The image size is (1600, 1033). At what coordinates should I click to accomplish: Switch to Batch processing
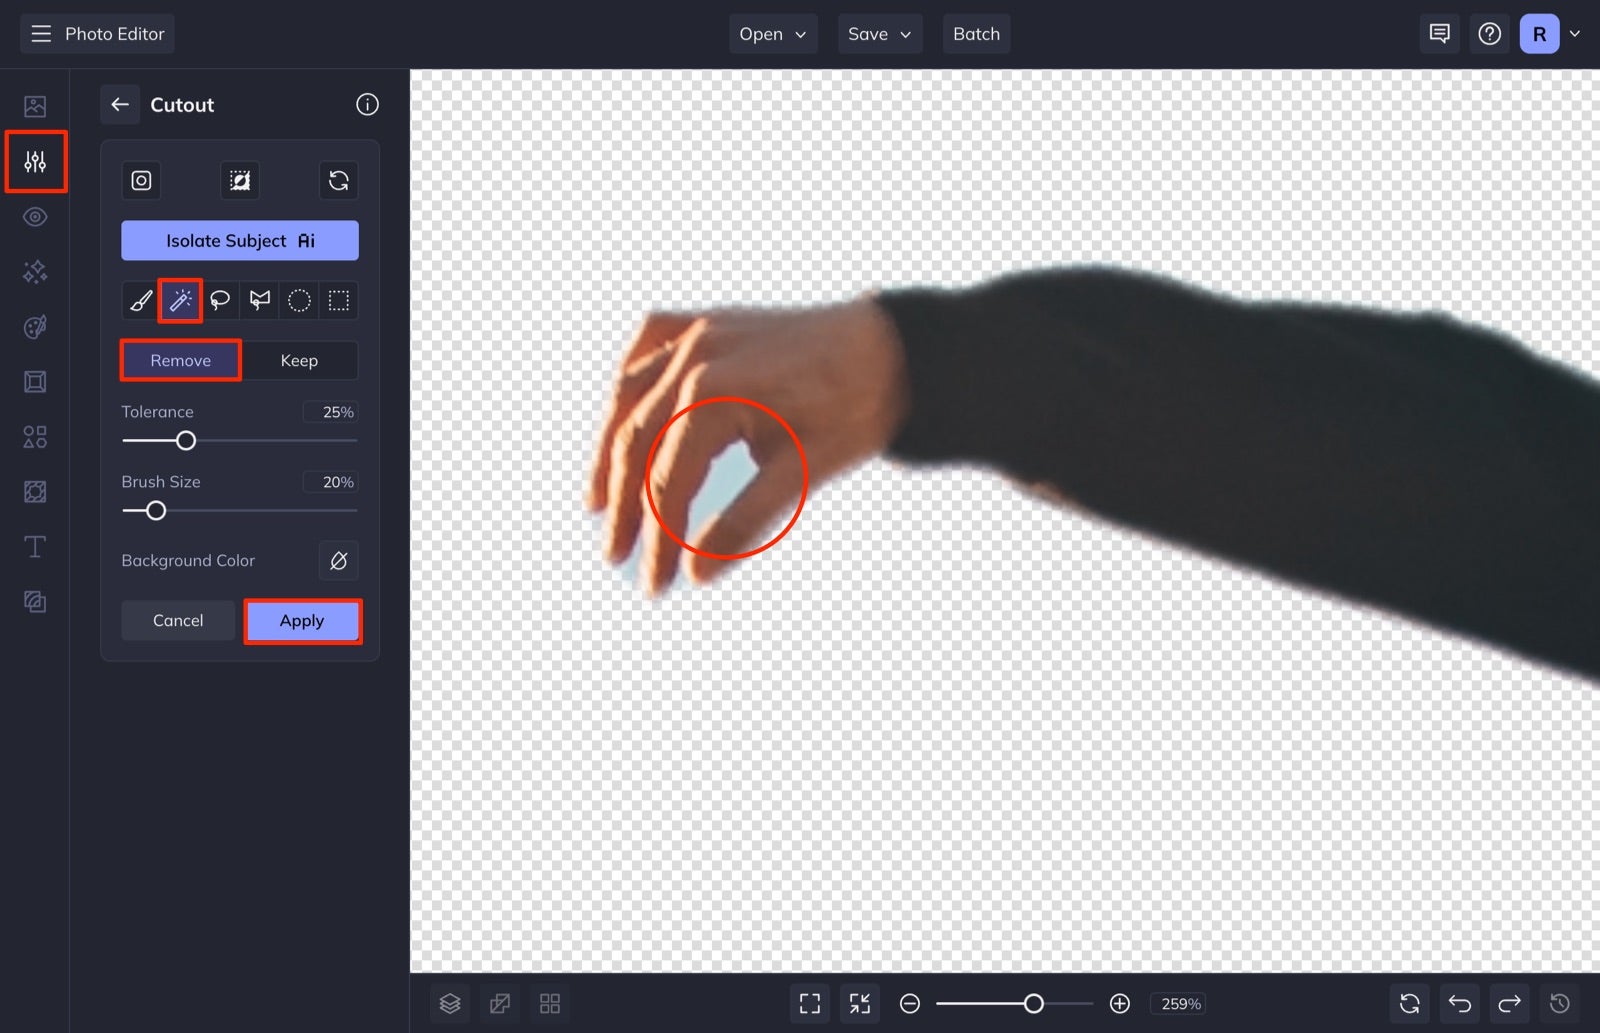pos(976,33)
